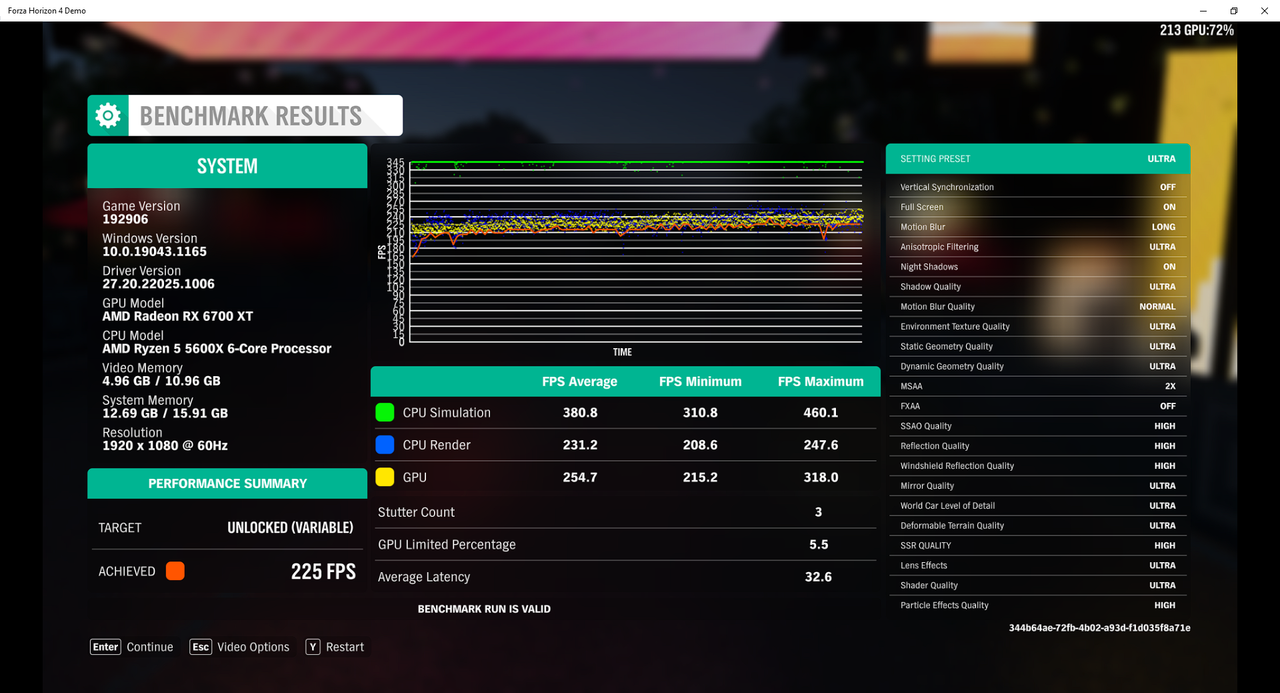Select Continue at the bottom

(150, 647)
